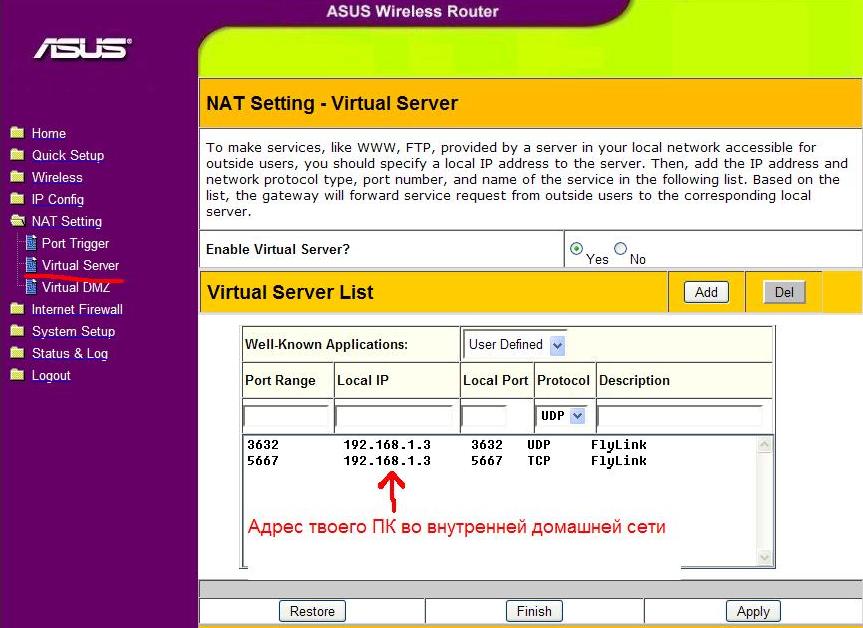Click the Wireless folder icon
Viewport: 863px width, 628px height.
click(x=16, y=177)
